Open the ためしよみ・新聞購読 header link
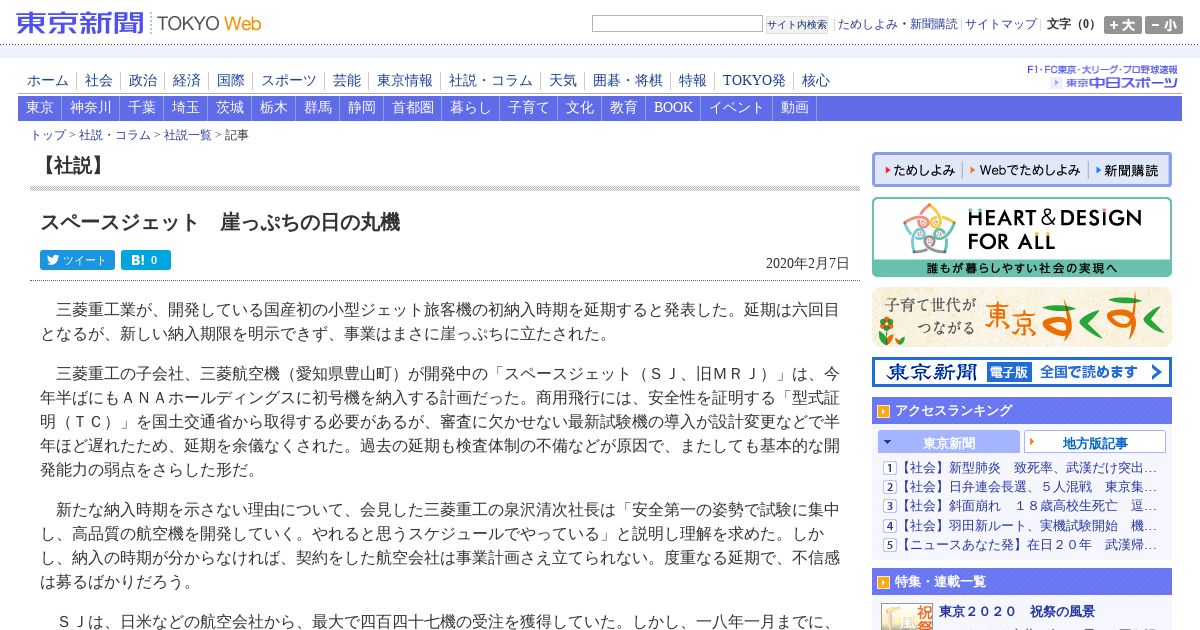The width and height of the screenshot is (1200, 630). pyautogui.click(x=897, y=24)
